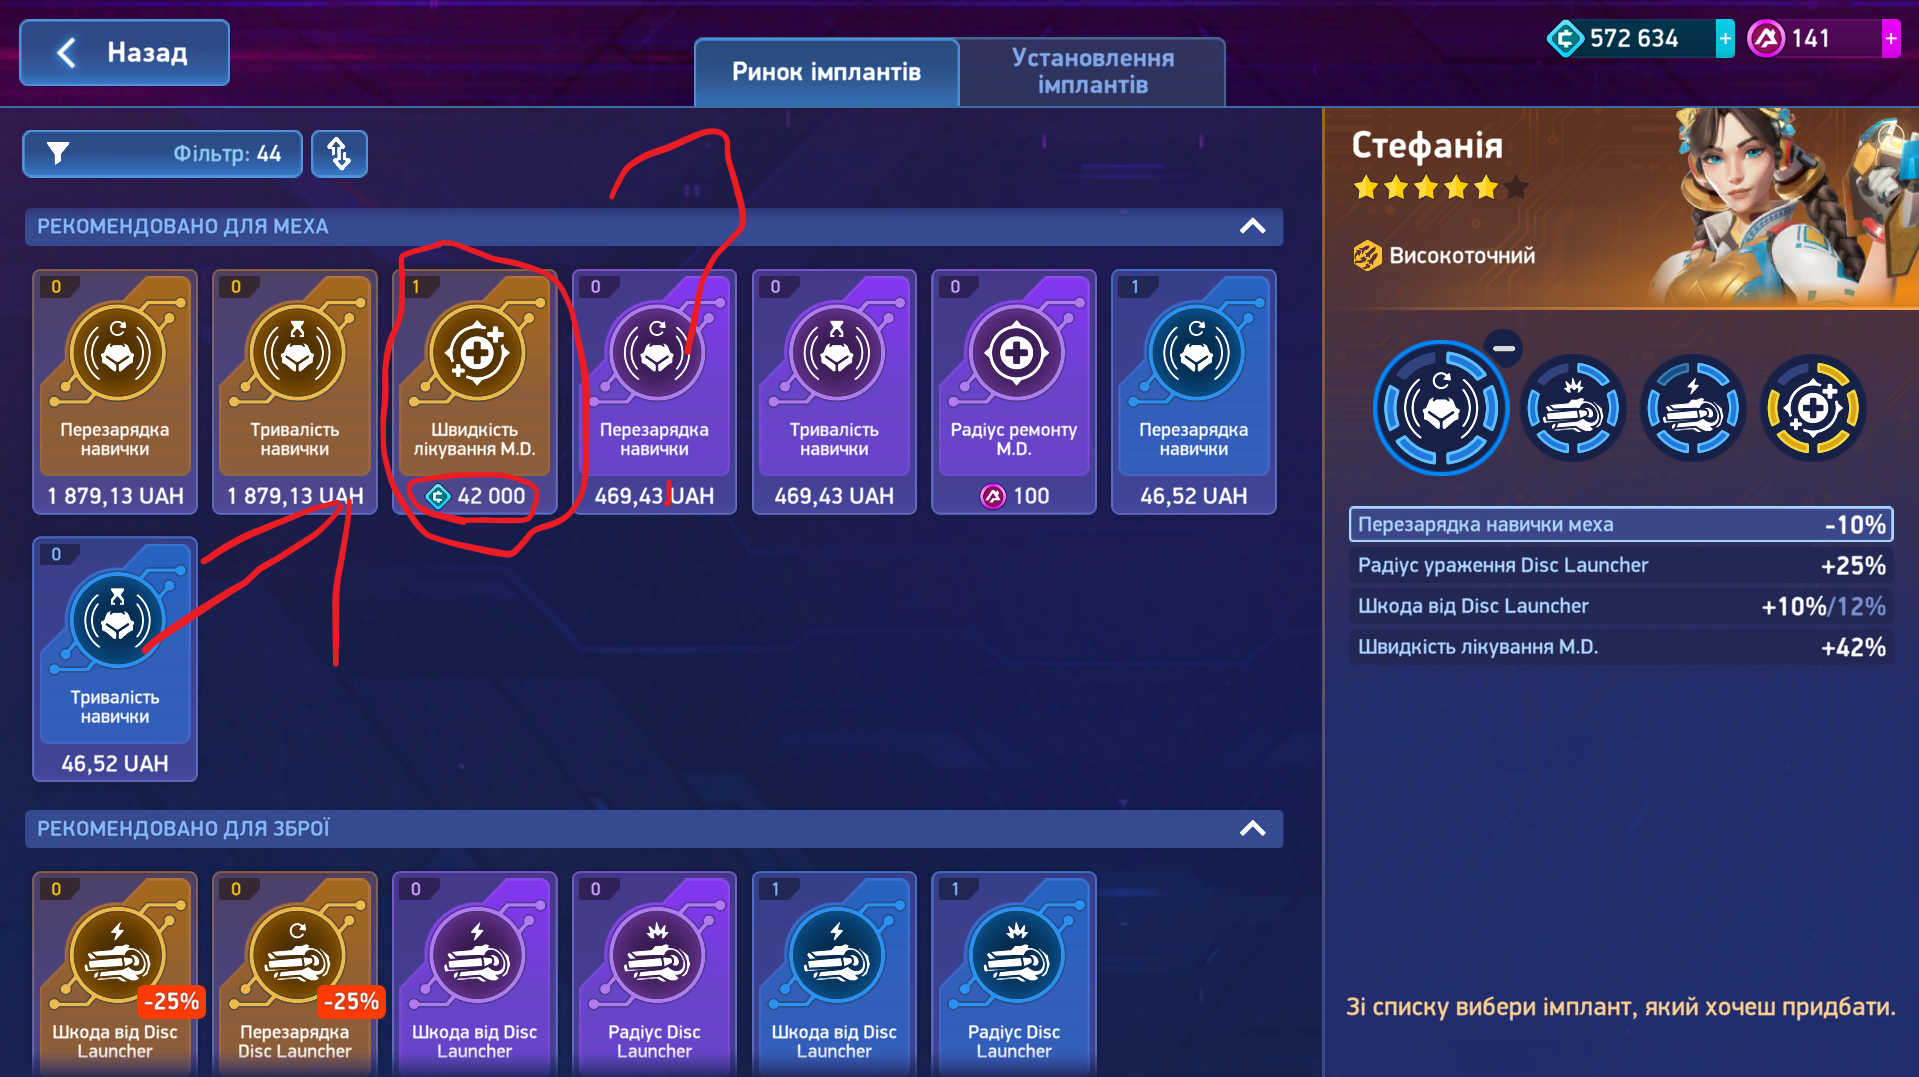Open the Установлення імплантів tab
Image resolution: width=1919 pixels, height=1077 pixels.
coord(1092,72)
